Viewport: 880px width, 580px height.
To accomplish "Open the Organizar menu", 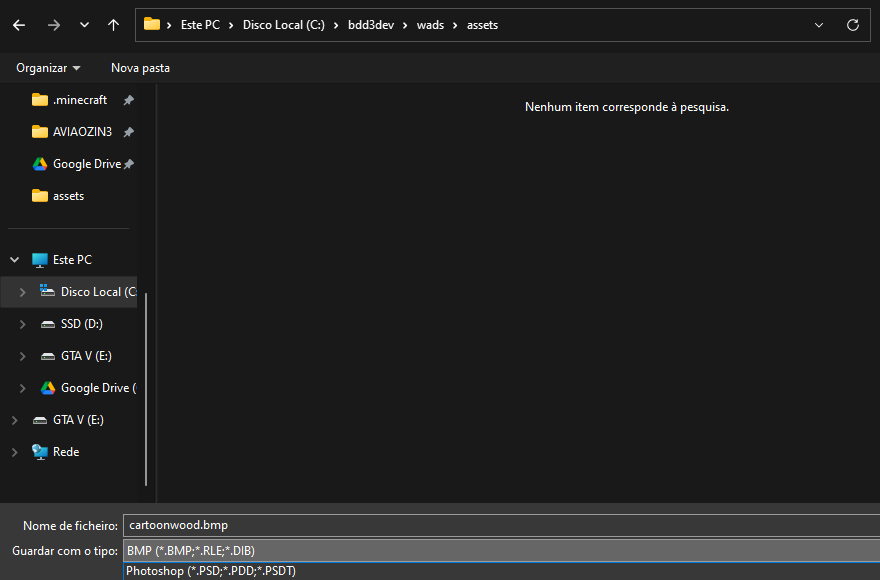I will [48, 68].
